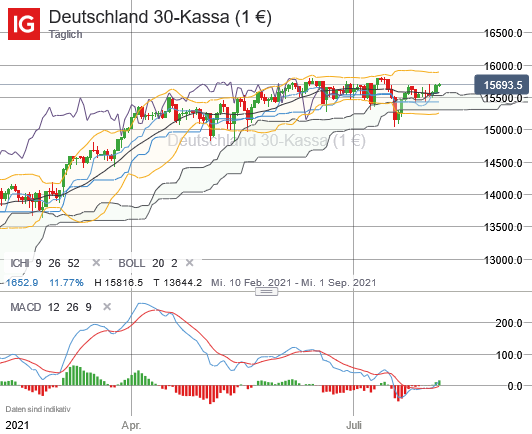This screenshot has width=532, height=434.
Task: Open ICHI 9 26 52 indicator settings
Action: (x=45, y=263)
